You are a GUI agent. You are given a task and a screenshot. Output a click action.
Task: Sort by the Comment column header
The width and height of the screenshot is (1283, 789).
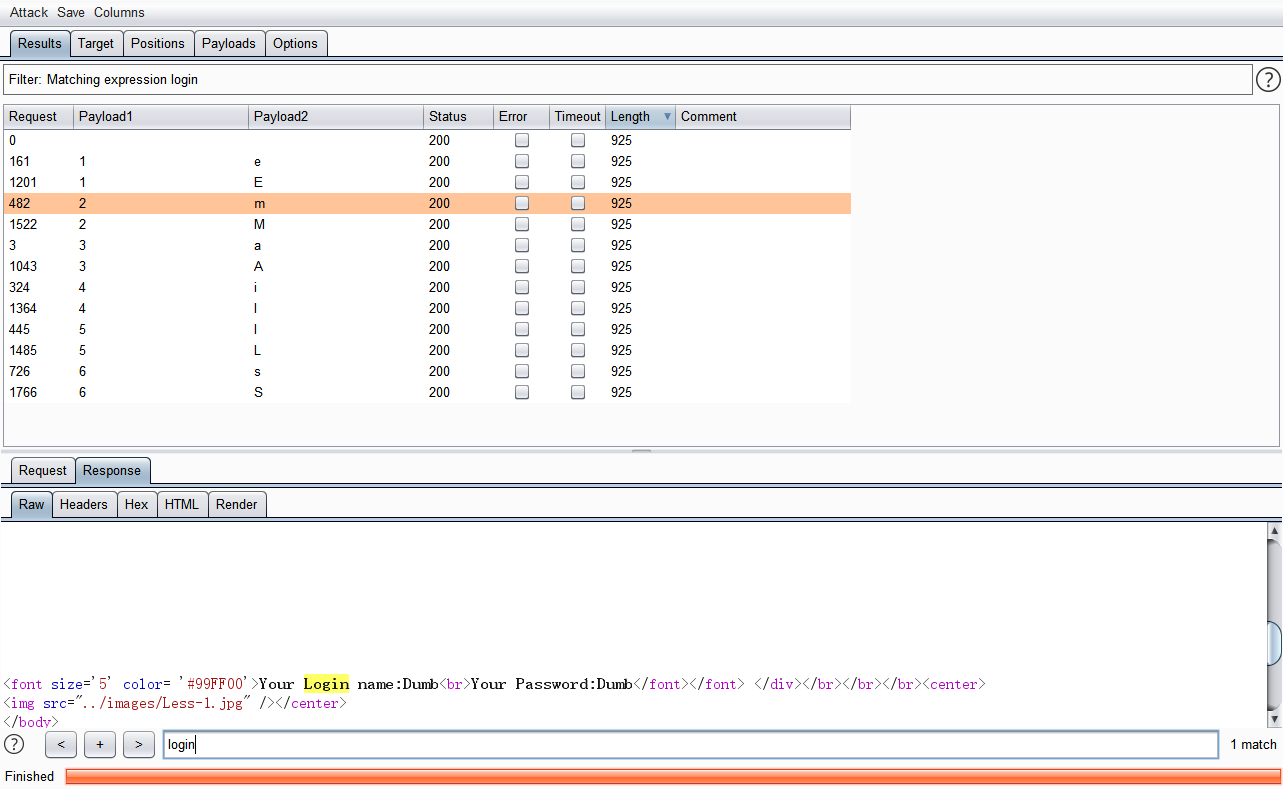(763, 117)
